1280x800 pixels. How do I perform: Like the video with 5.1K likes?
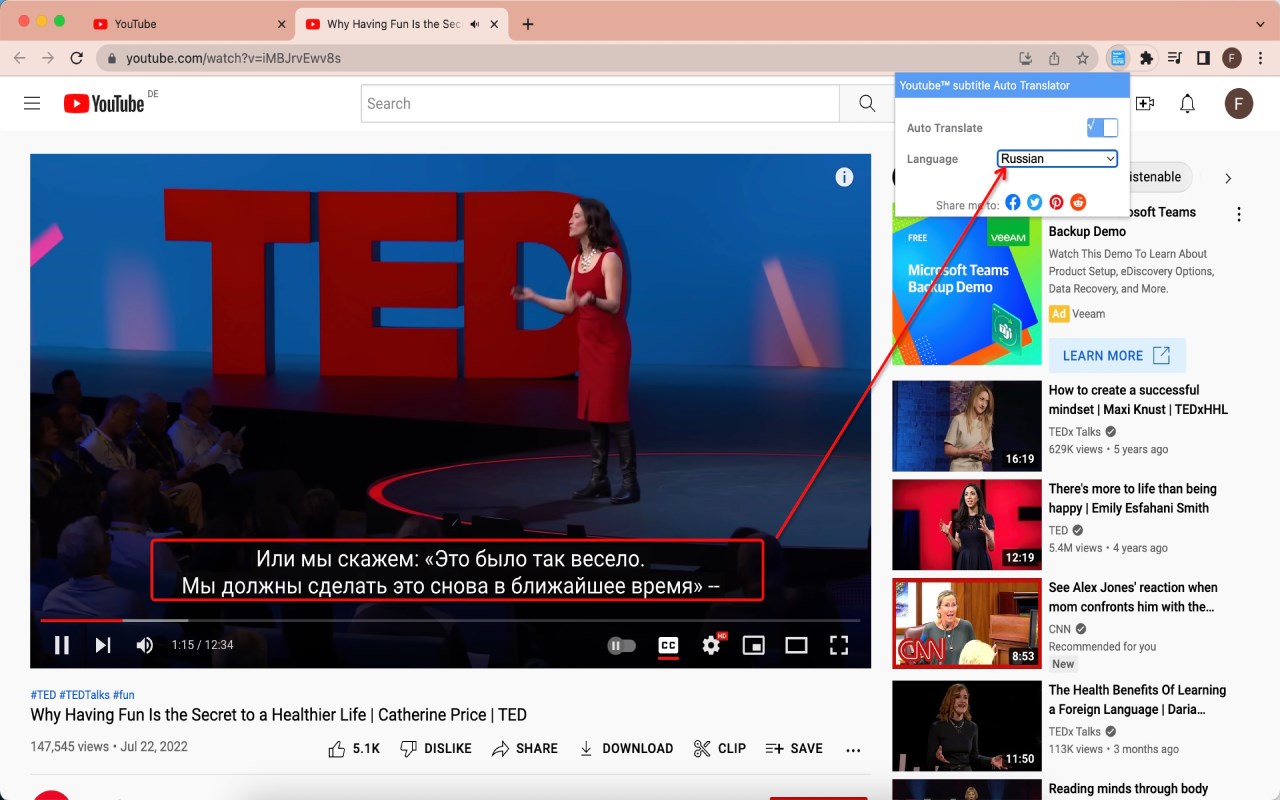click(354, 748)
